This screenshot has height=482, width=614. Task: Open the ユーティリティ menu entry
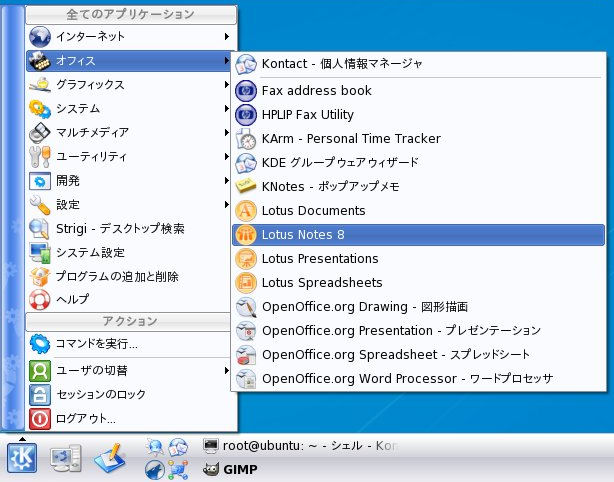[x=129, y=157]
